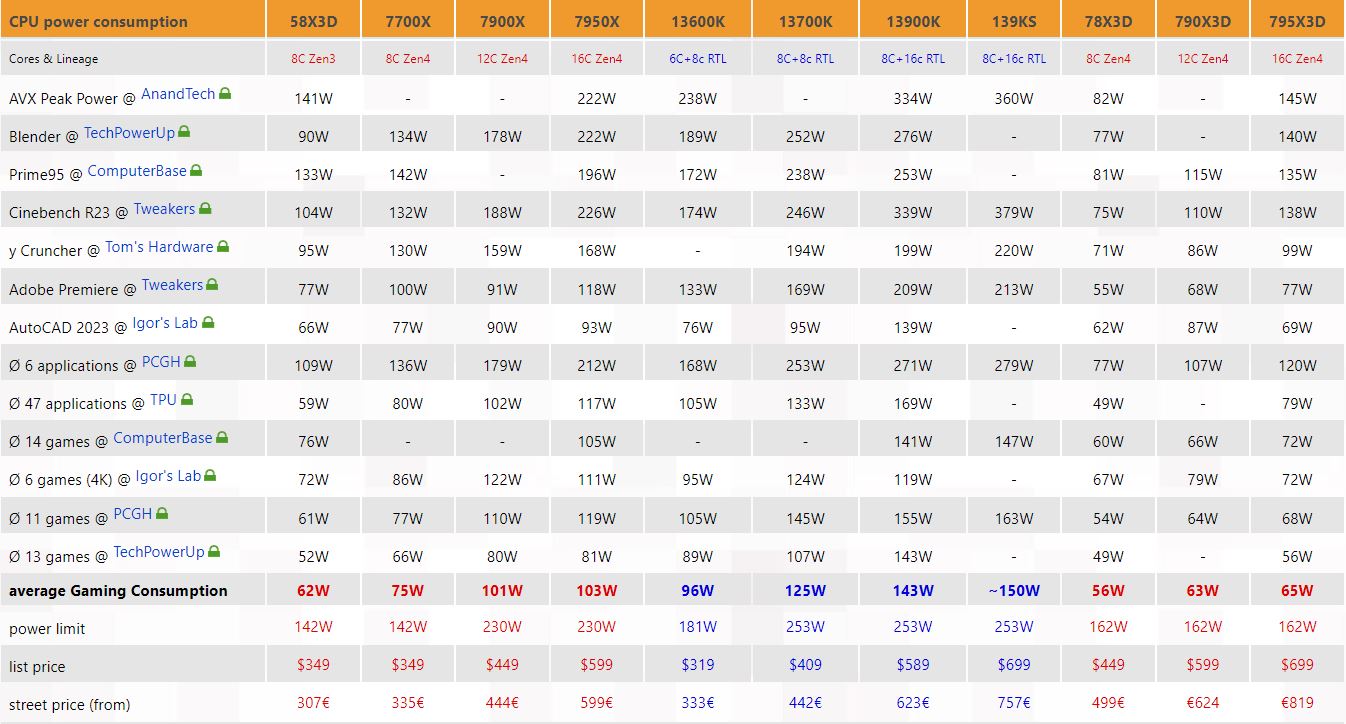Visit the Tom's Hardware link for y Cruncher

pyautogui.click(x=159, y=246)
